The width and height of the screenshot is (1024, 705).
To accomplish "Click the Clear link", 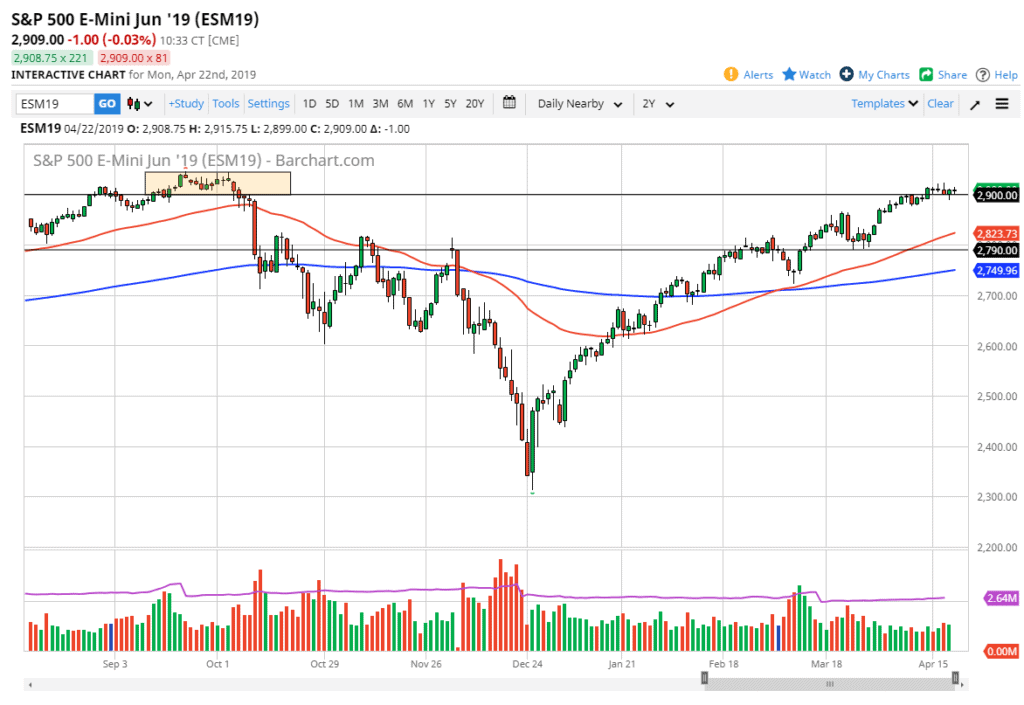I will click(x=940, y=104).
